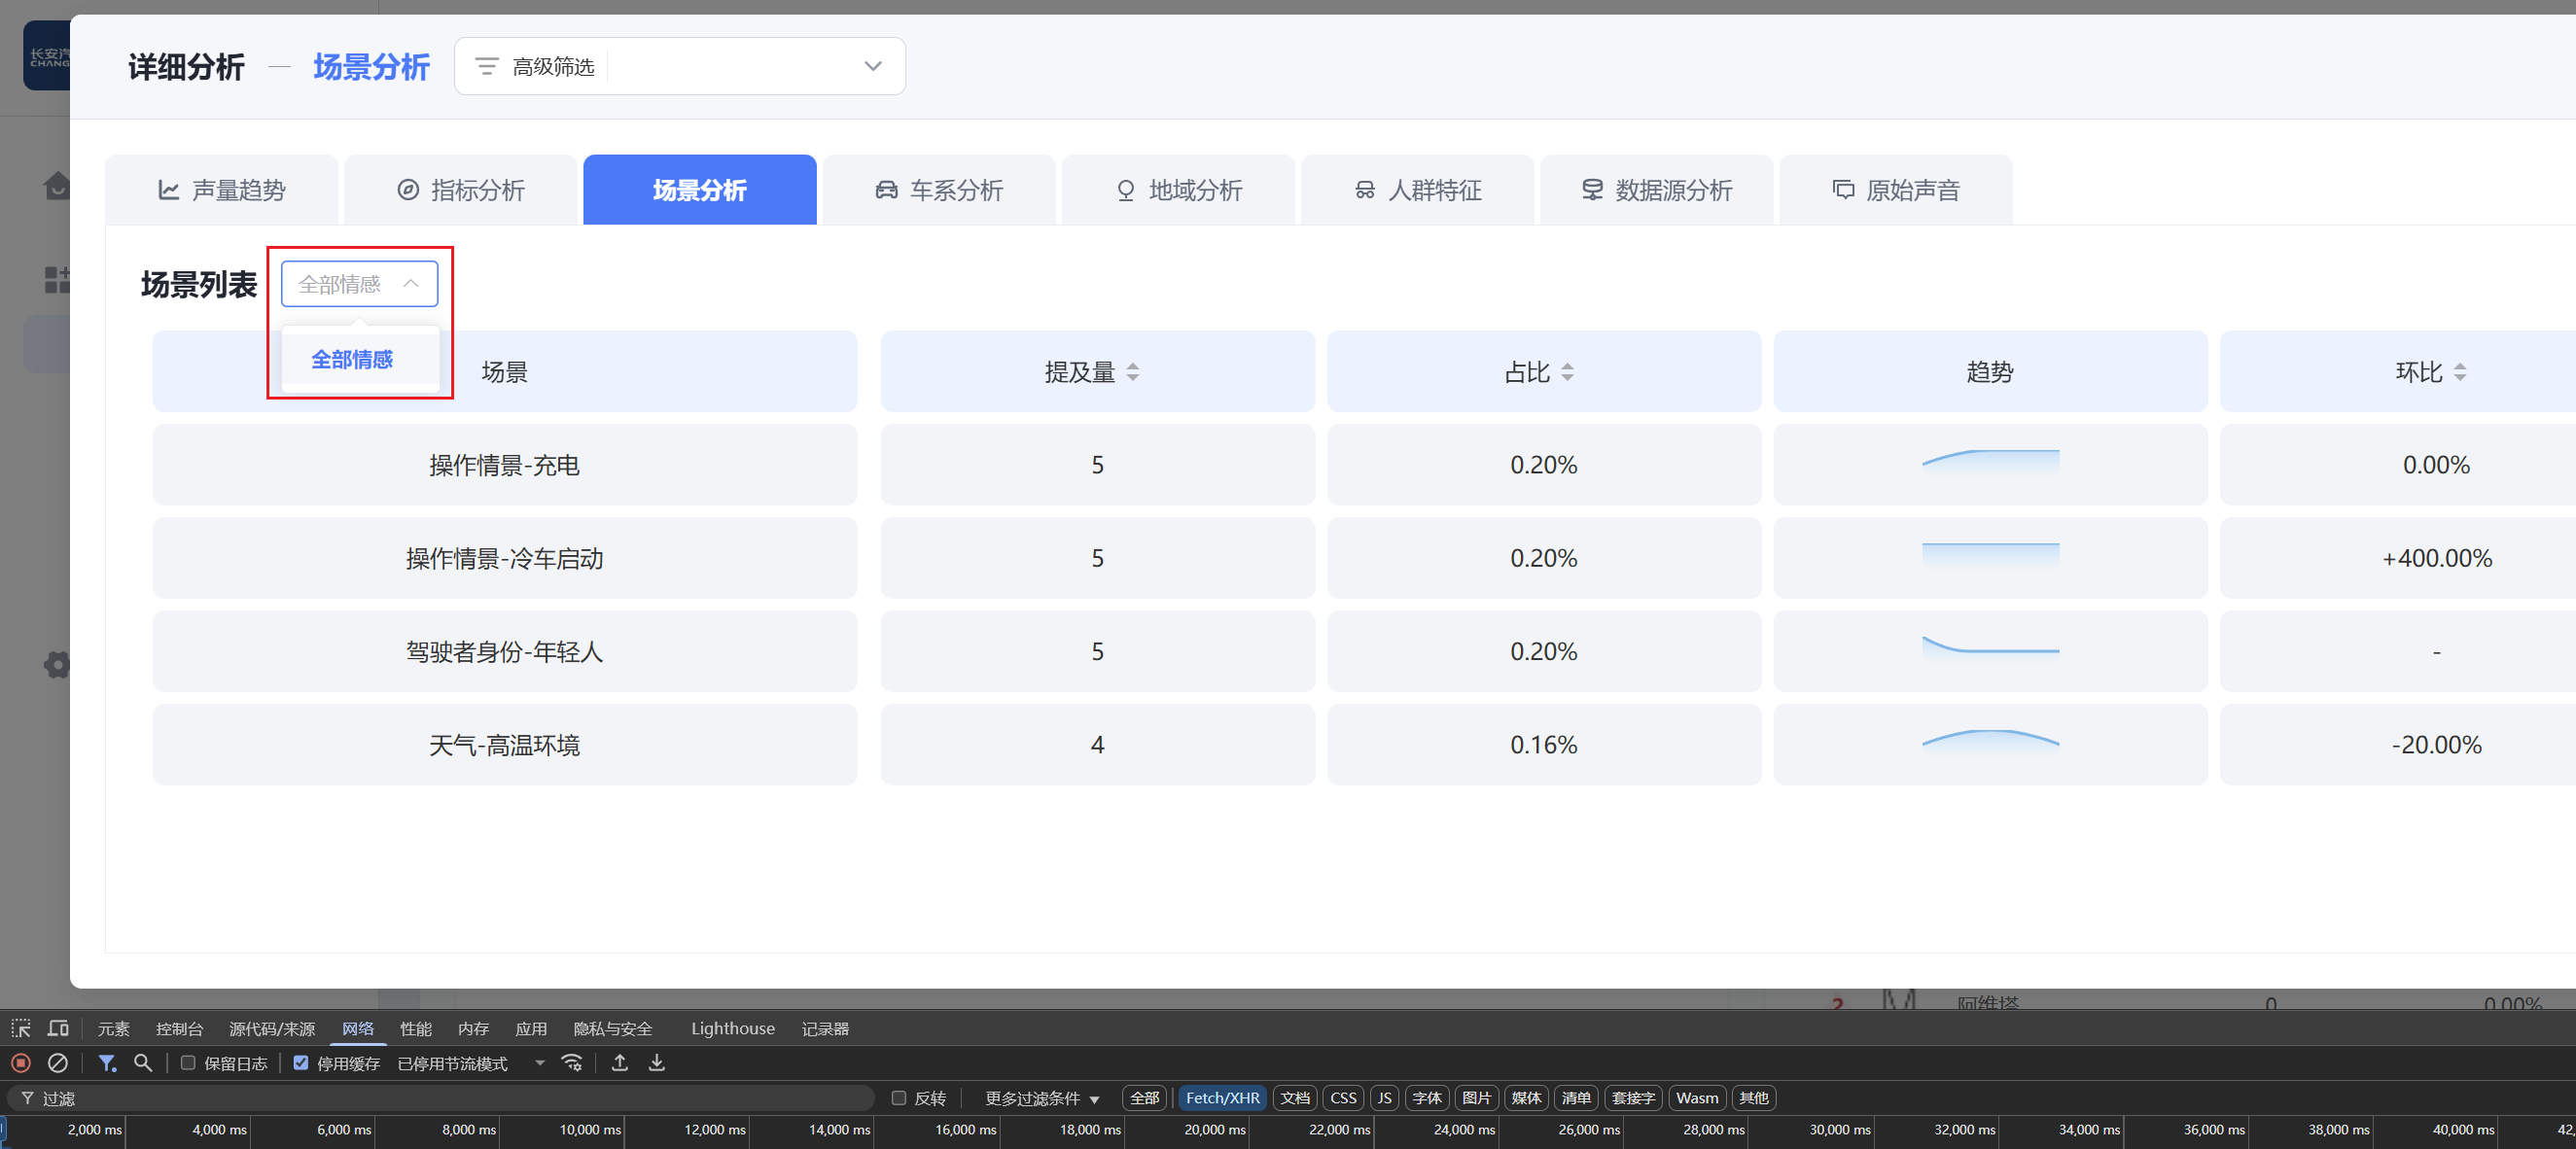Tick the 反转 filter checkbox
Viewport: 2576px width, 1149px height.
point(899,1098)
